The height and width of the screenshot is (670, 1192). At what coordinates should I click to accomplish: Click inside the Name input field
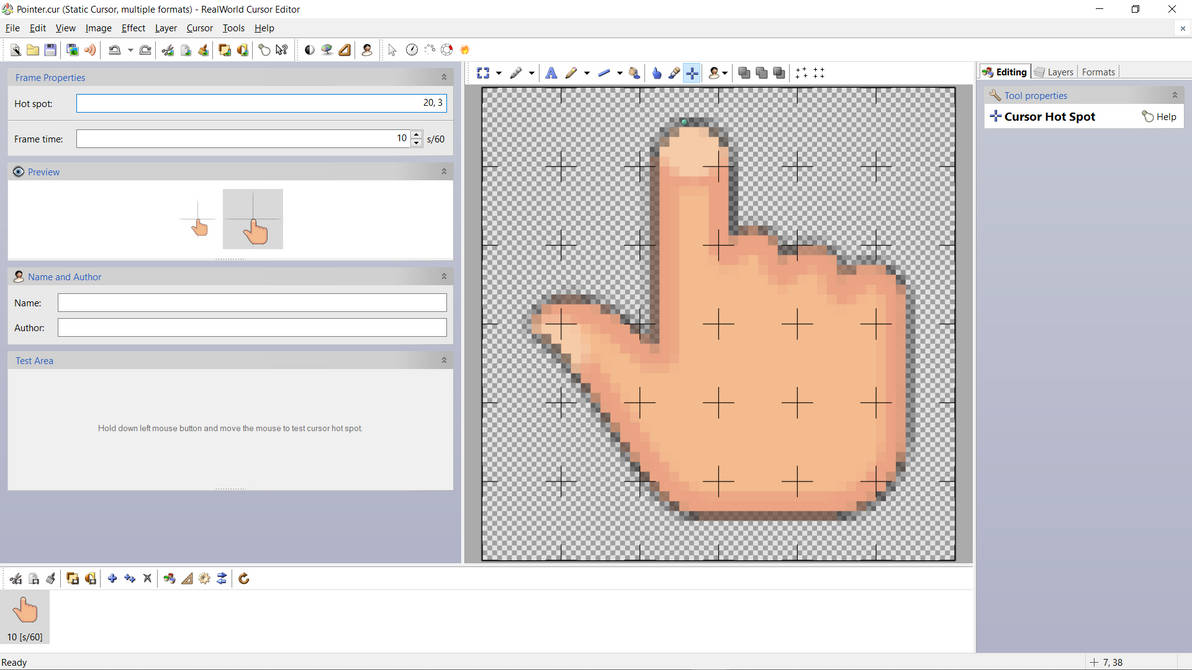[251, 302]
